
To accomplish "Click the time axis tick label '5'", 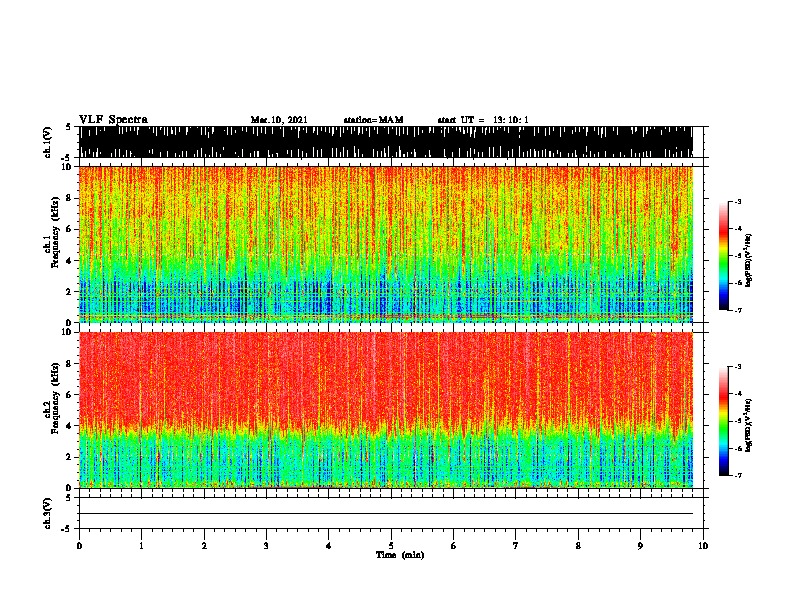I will click(391, 545).
